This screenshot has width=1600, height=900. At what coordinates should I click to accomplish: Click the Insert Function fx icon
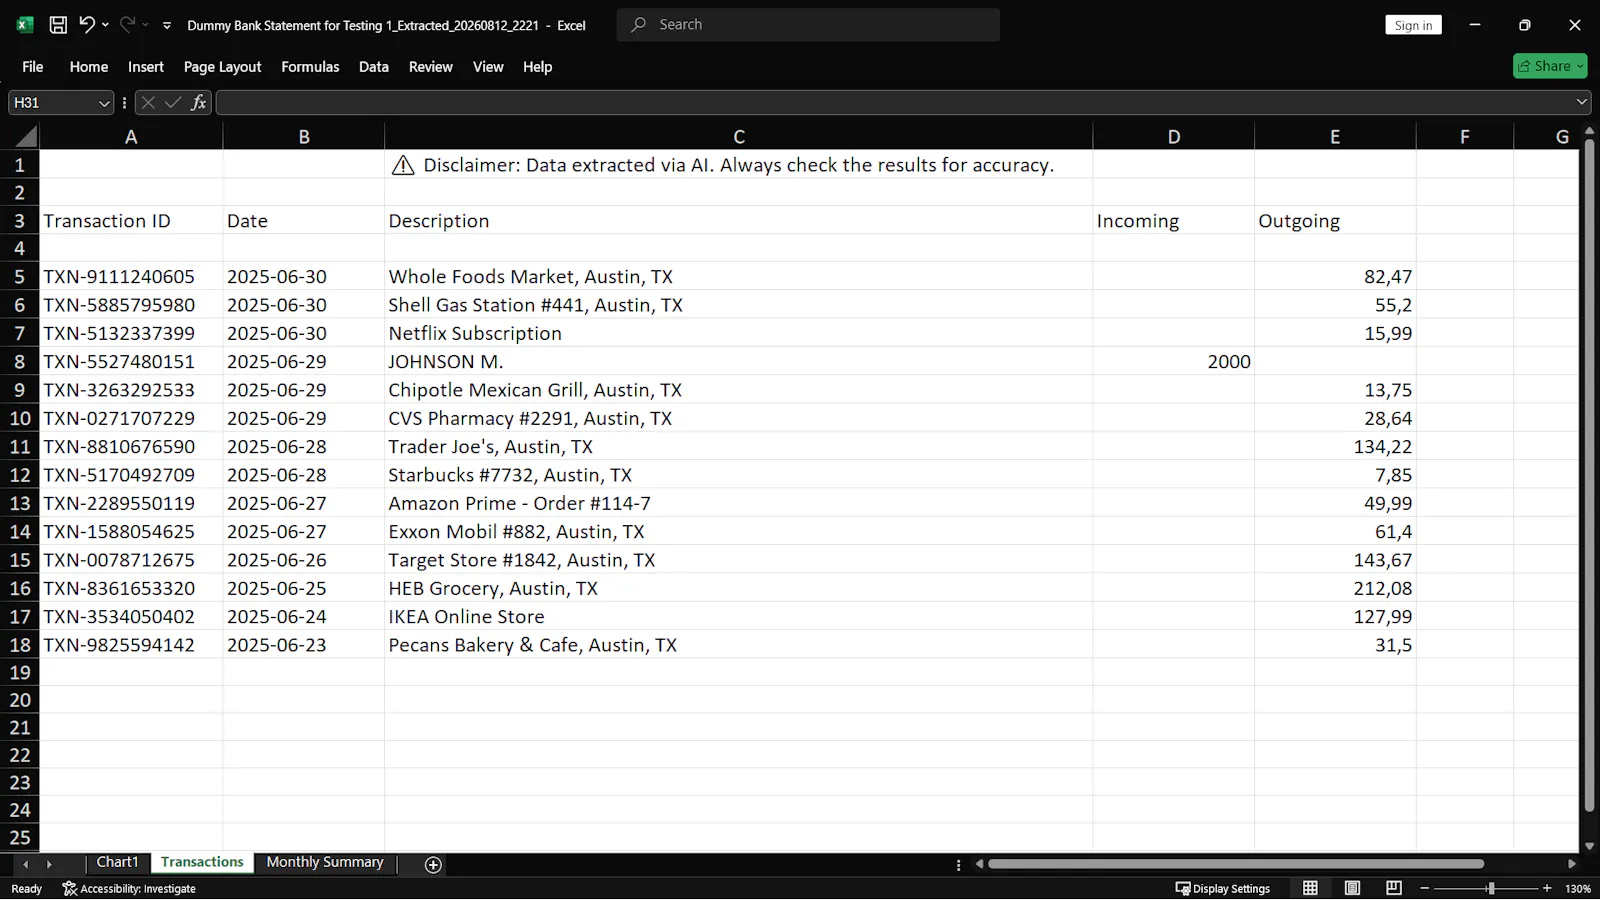(198, 102)
